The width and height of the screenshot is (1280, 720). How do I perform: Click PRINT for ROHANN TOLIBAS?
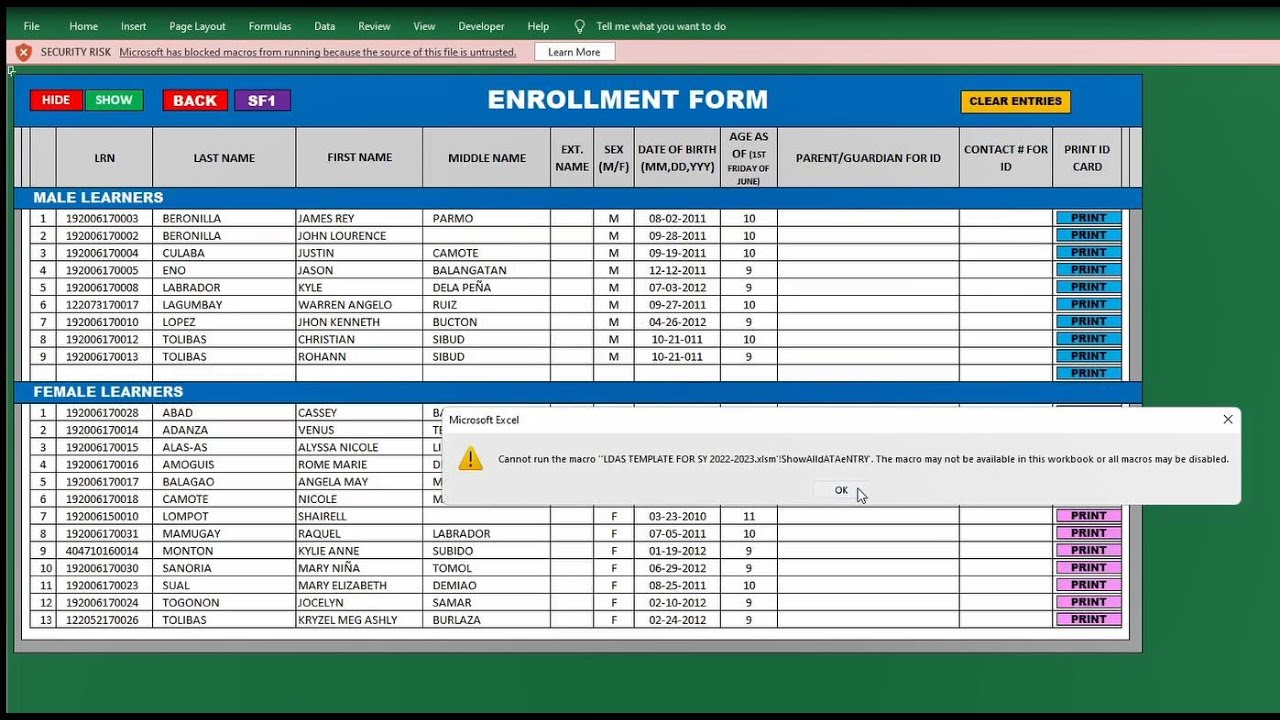click(1088, 356)
